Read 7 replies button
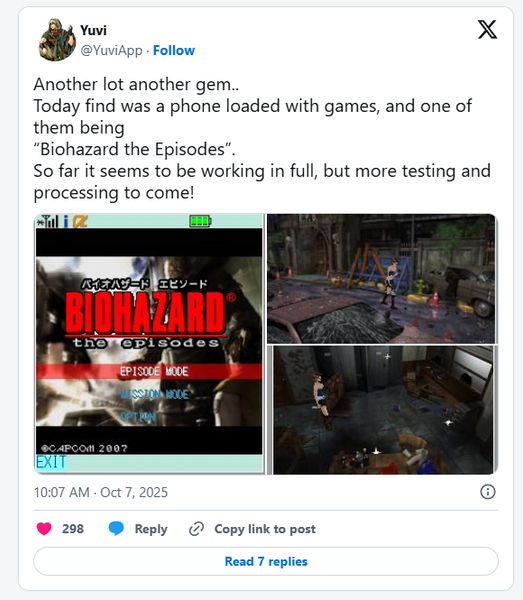 [266, 561]
